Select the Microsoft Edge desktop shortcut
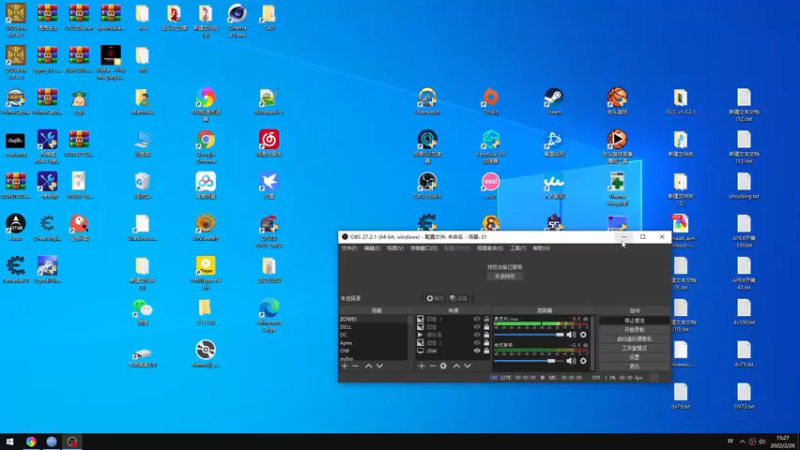Viewport: 800px width, 450px height. [269, 315]
